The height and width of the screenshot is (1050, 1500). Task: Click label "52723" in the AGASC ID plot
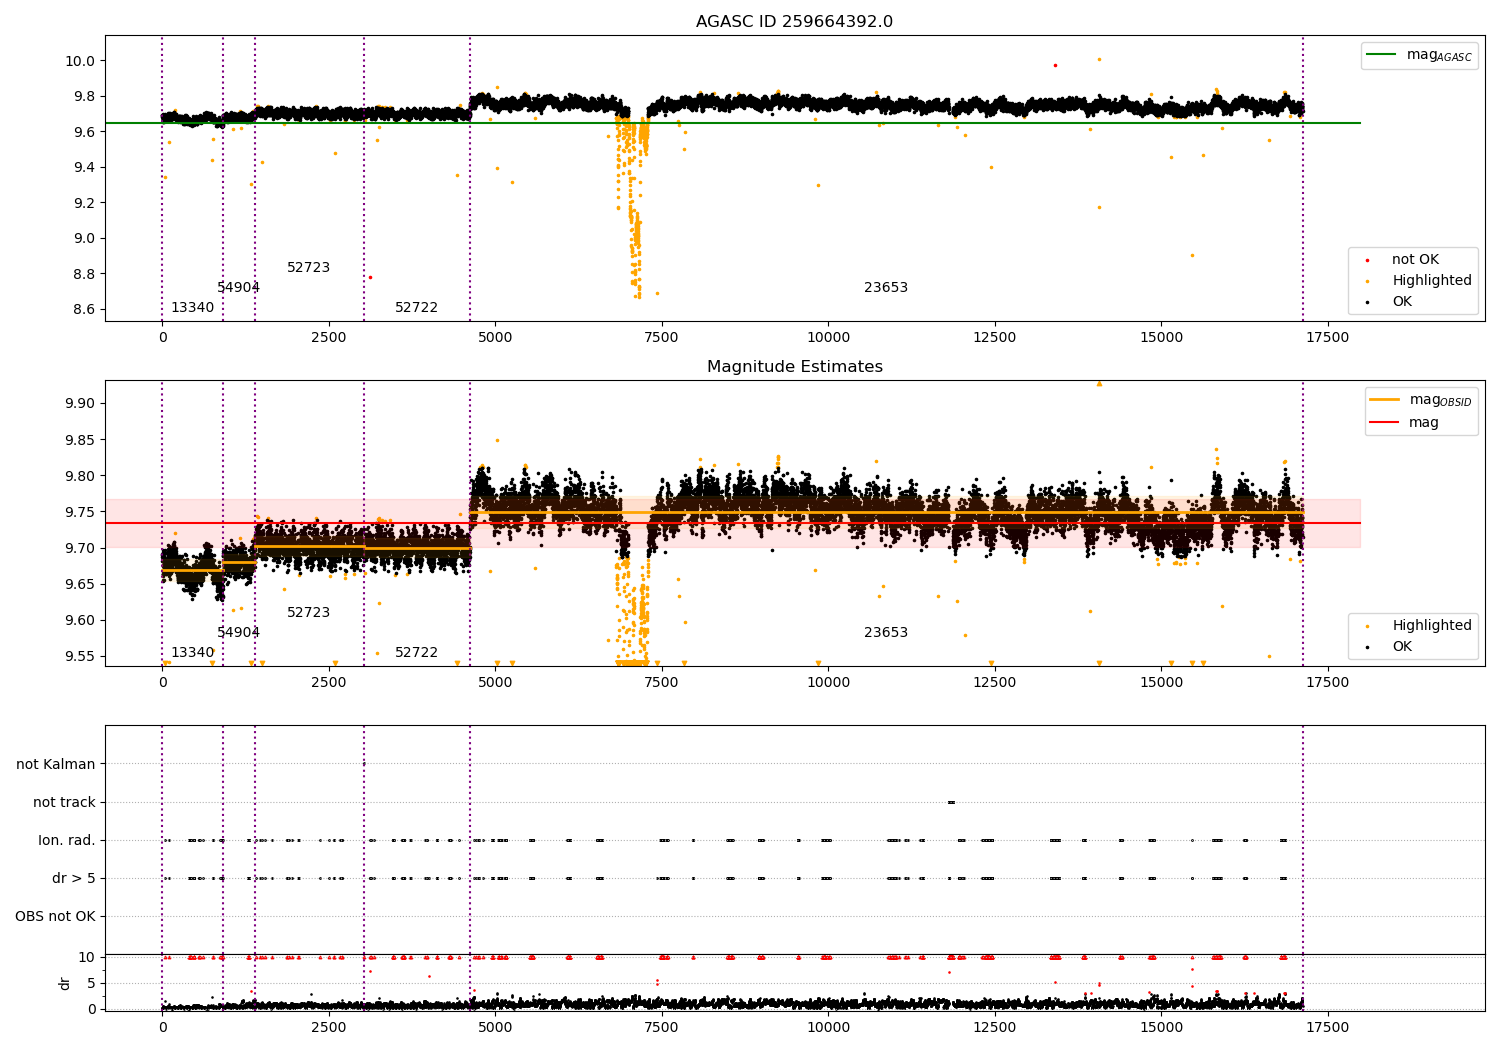tap(308, 268)
